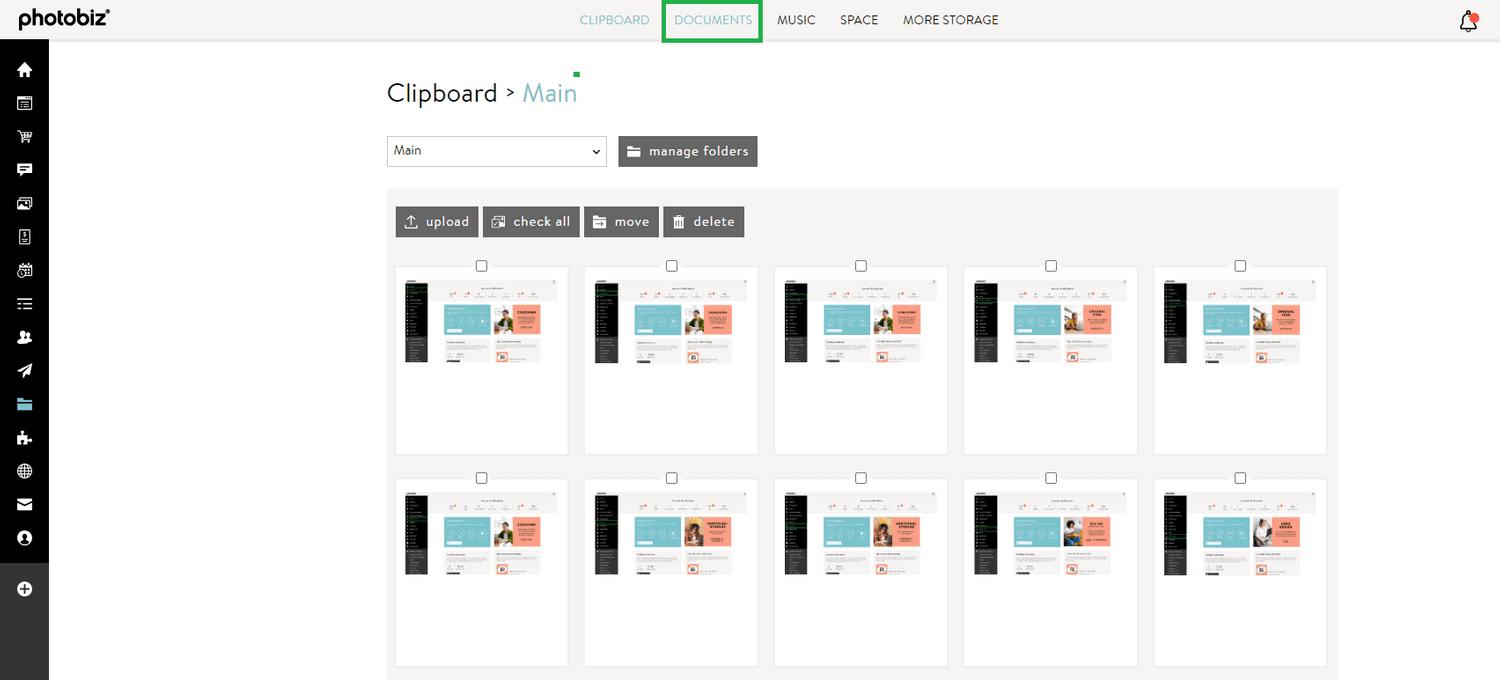Switch to the Documents tab
This screenshot has height=680, width=1500.
coord(712,20)
